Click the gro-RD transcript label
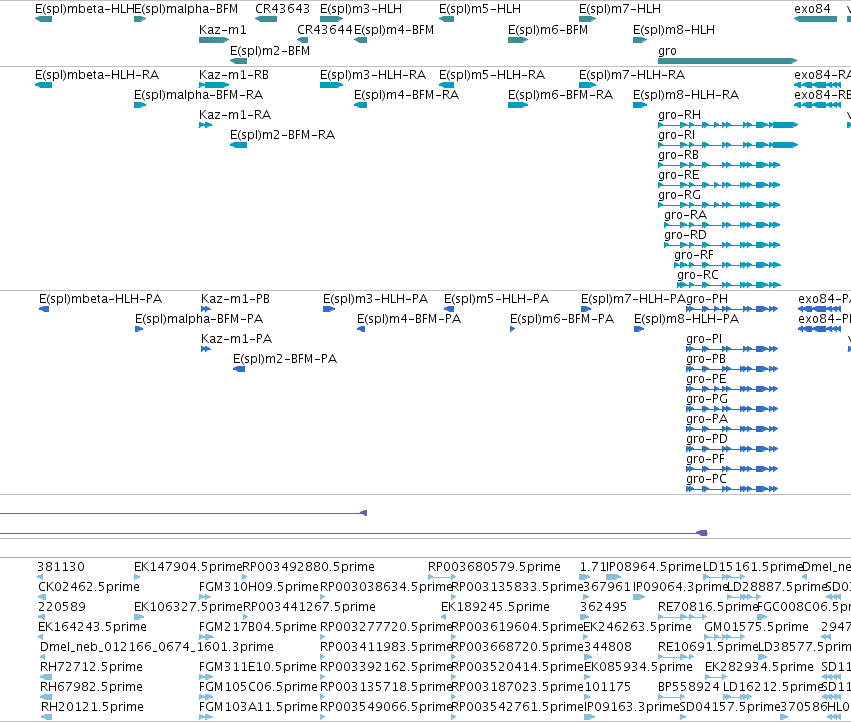The height and width of the screenshot is (722, 851). pyautogui.click(x=685, y=235)
